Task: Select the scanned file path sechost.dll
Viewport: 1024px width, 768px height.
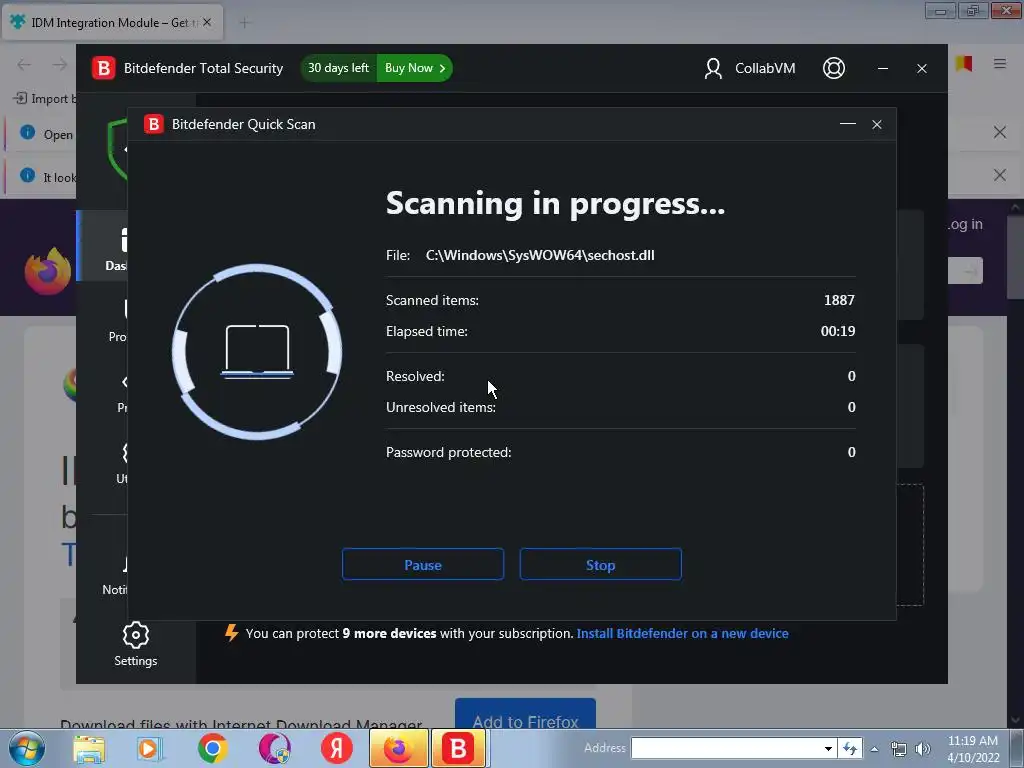Action: pyautogui.click(x=540, y=255)
